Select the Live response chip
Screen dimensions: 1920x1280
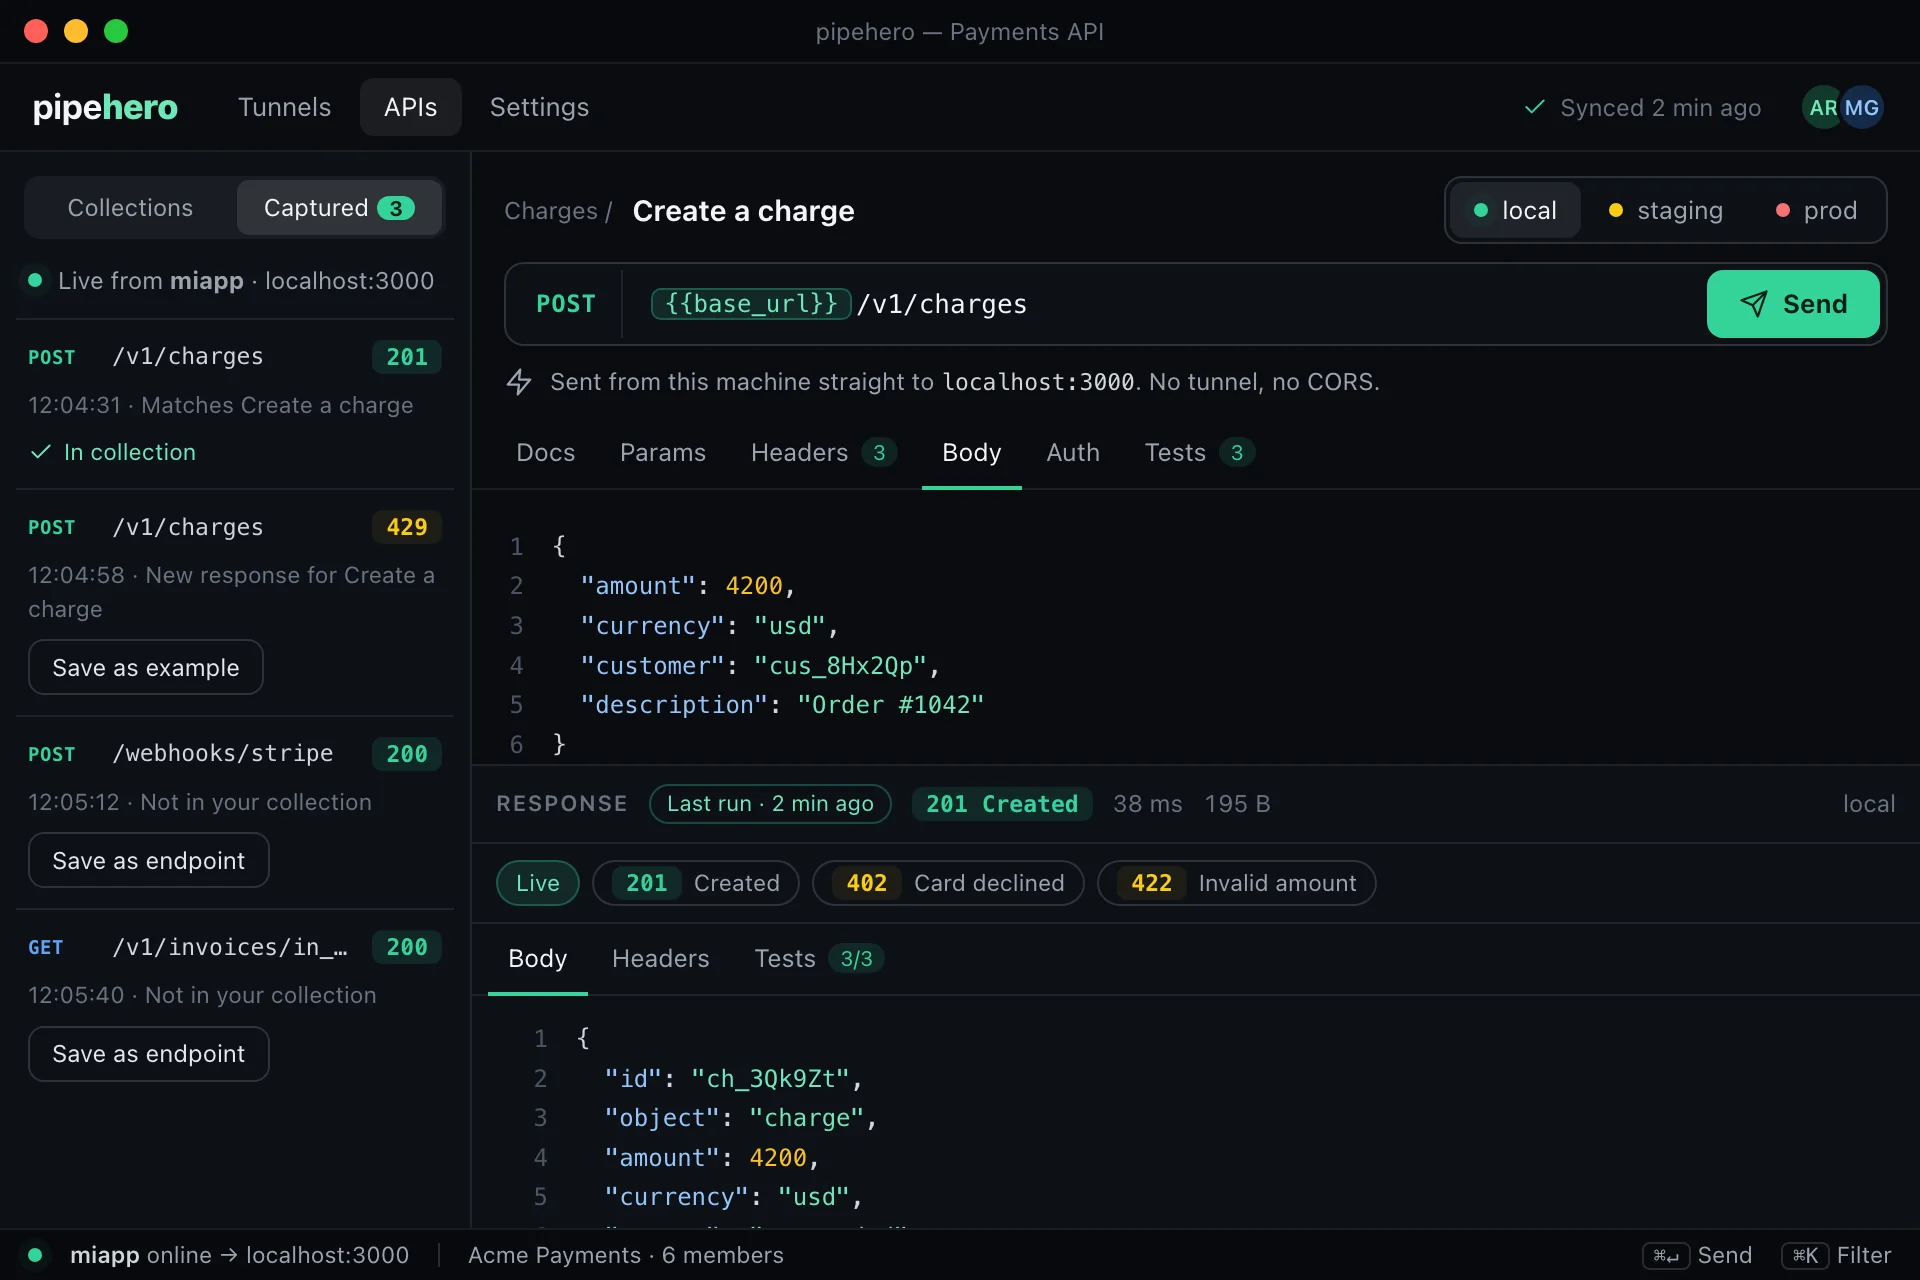(538, 883)
